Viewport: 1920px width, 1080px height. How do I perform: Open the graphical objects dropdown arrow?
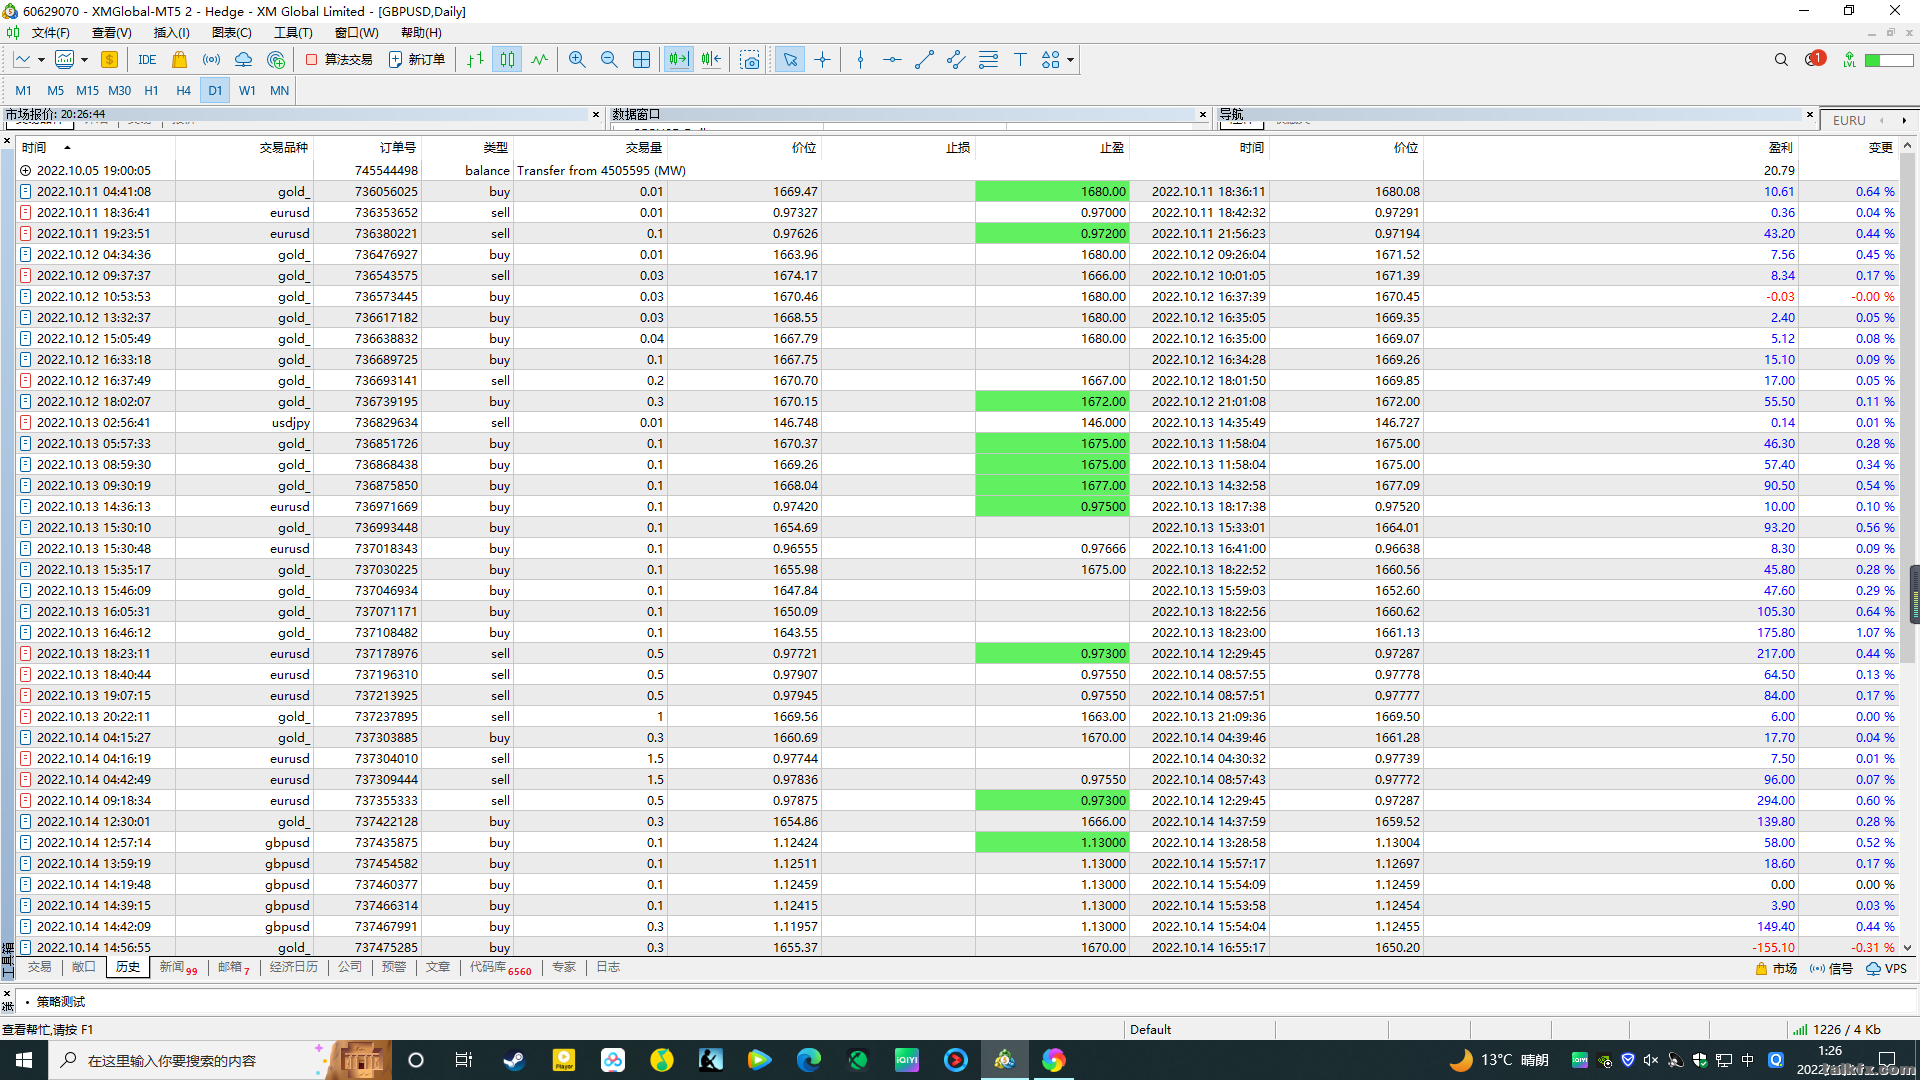point(1070,60)
